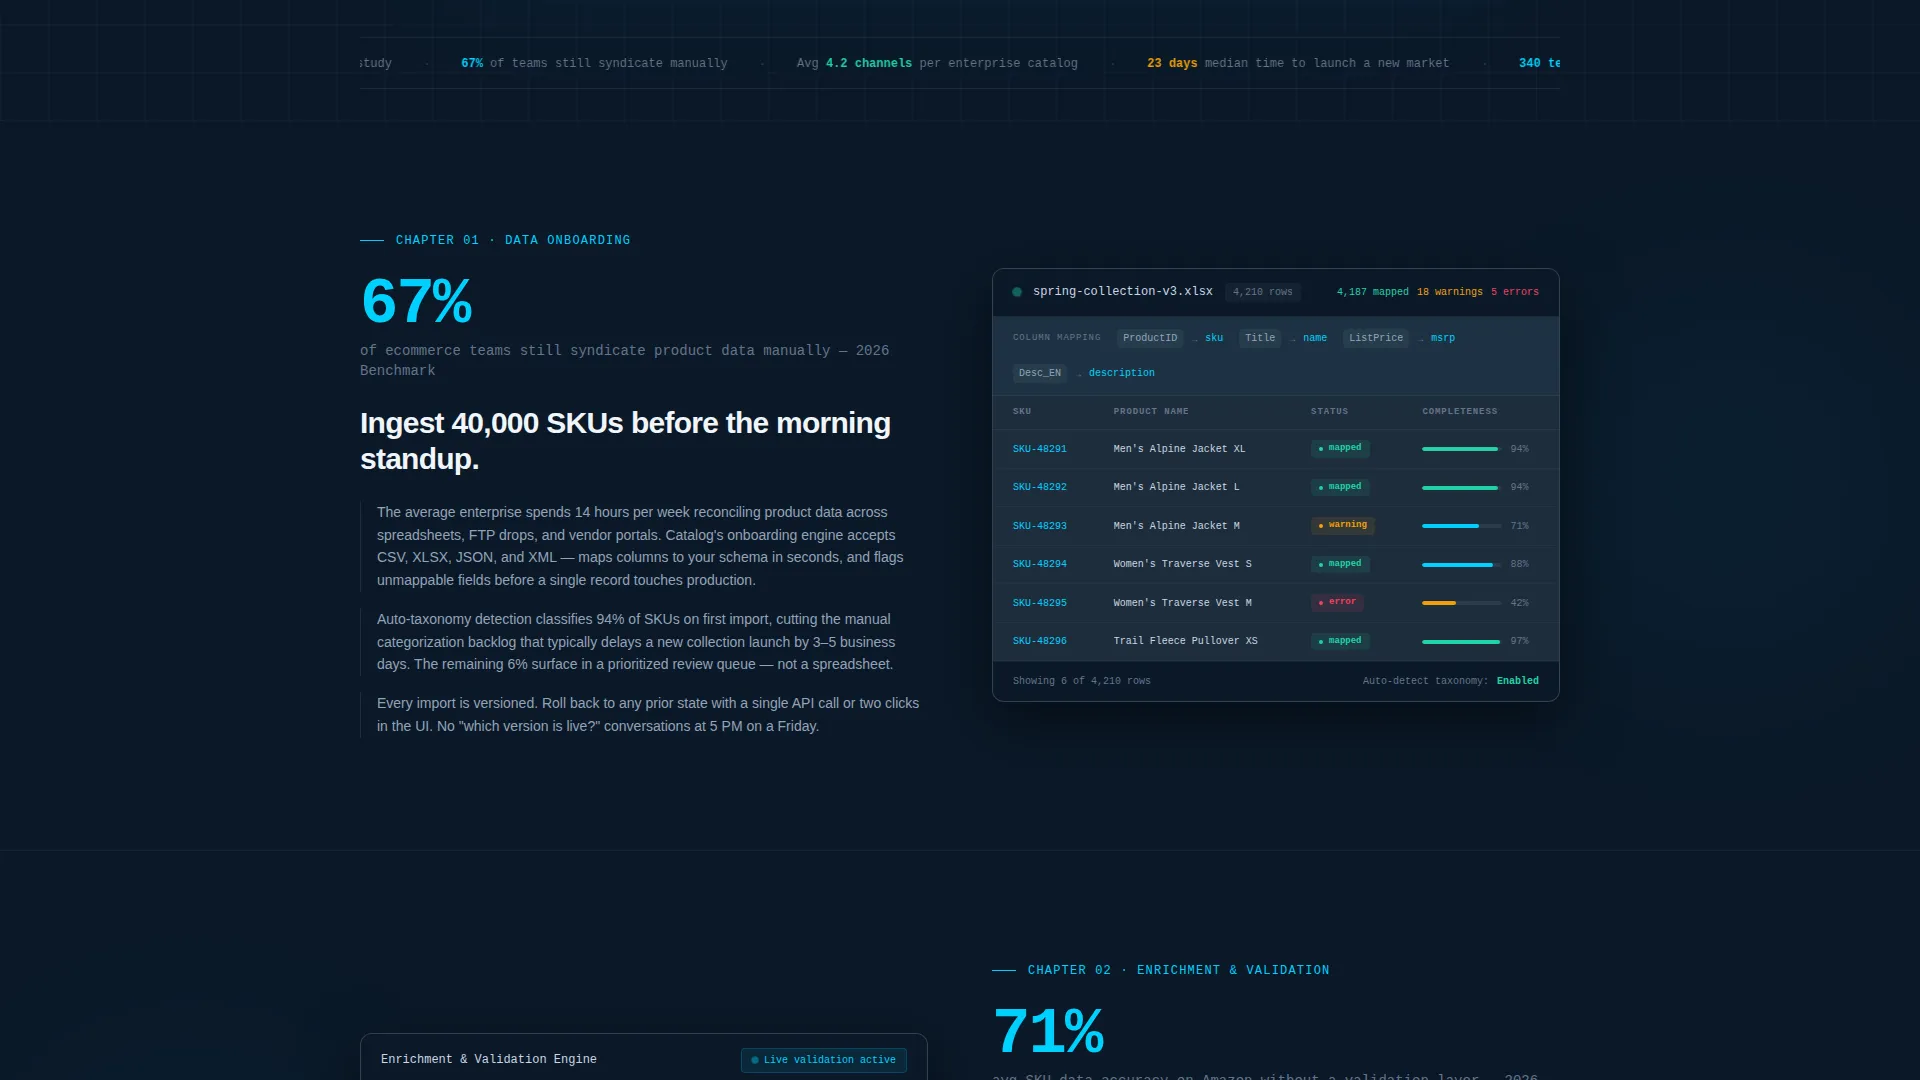Click the large 67% statistic

coord(417,301)
